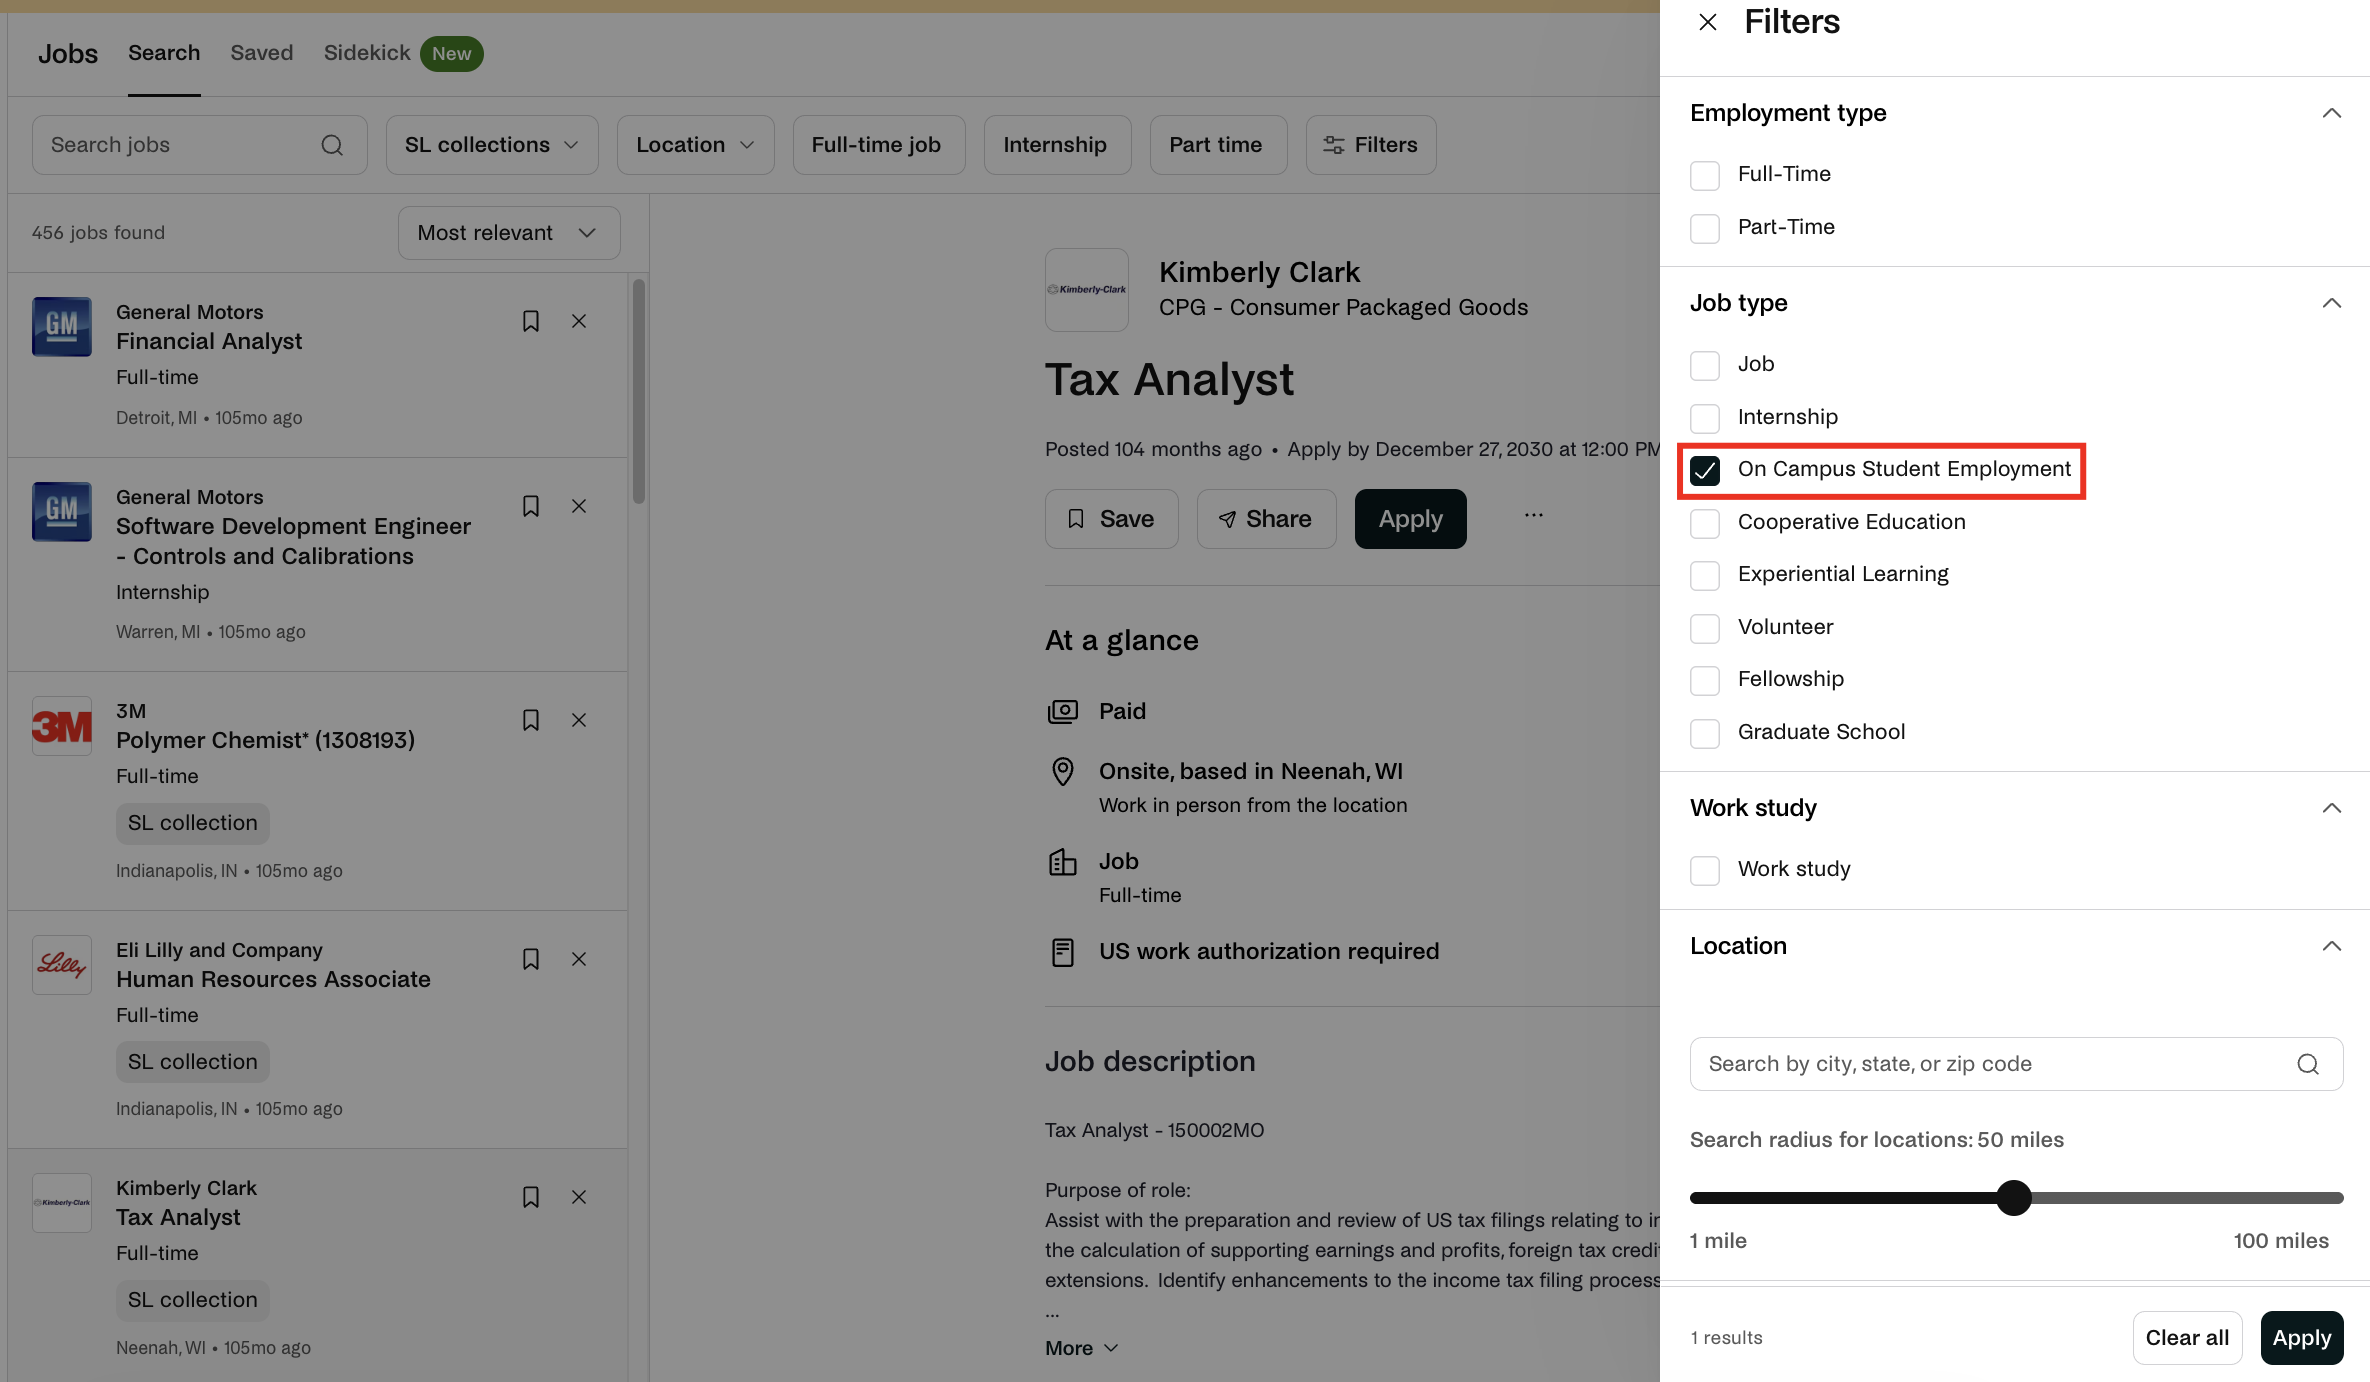2370x1382 pixels.
Task: Check the Fellowship box
Action: [1705, 680]
